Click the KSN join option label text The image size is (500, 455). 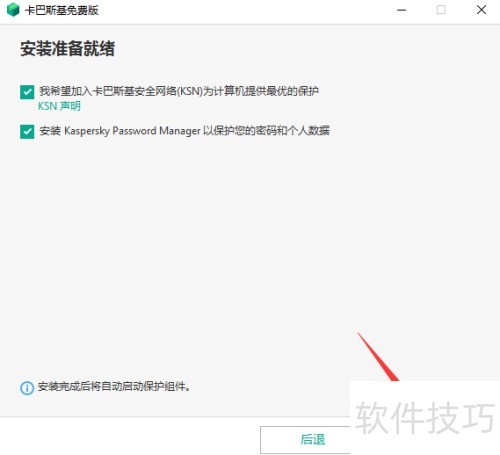179,91
